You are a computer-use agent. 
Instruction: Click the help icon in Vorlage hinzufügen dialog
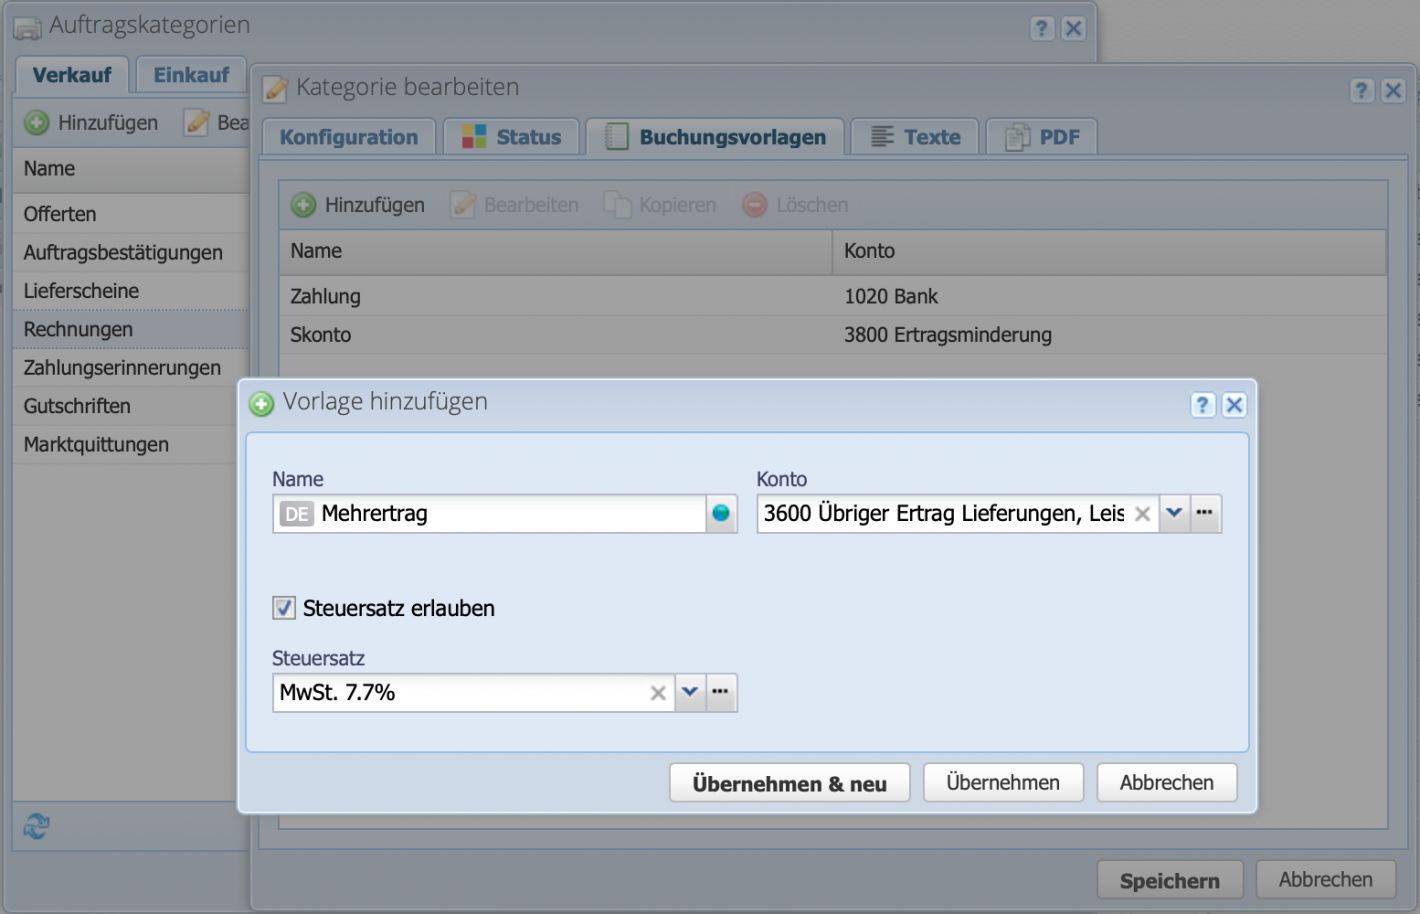coord(1203,405)
